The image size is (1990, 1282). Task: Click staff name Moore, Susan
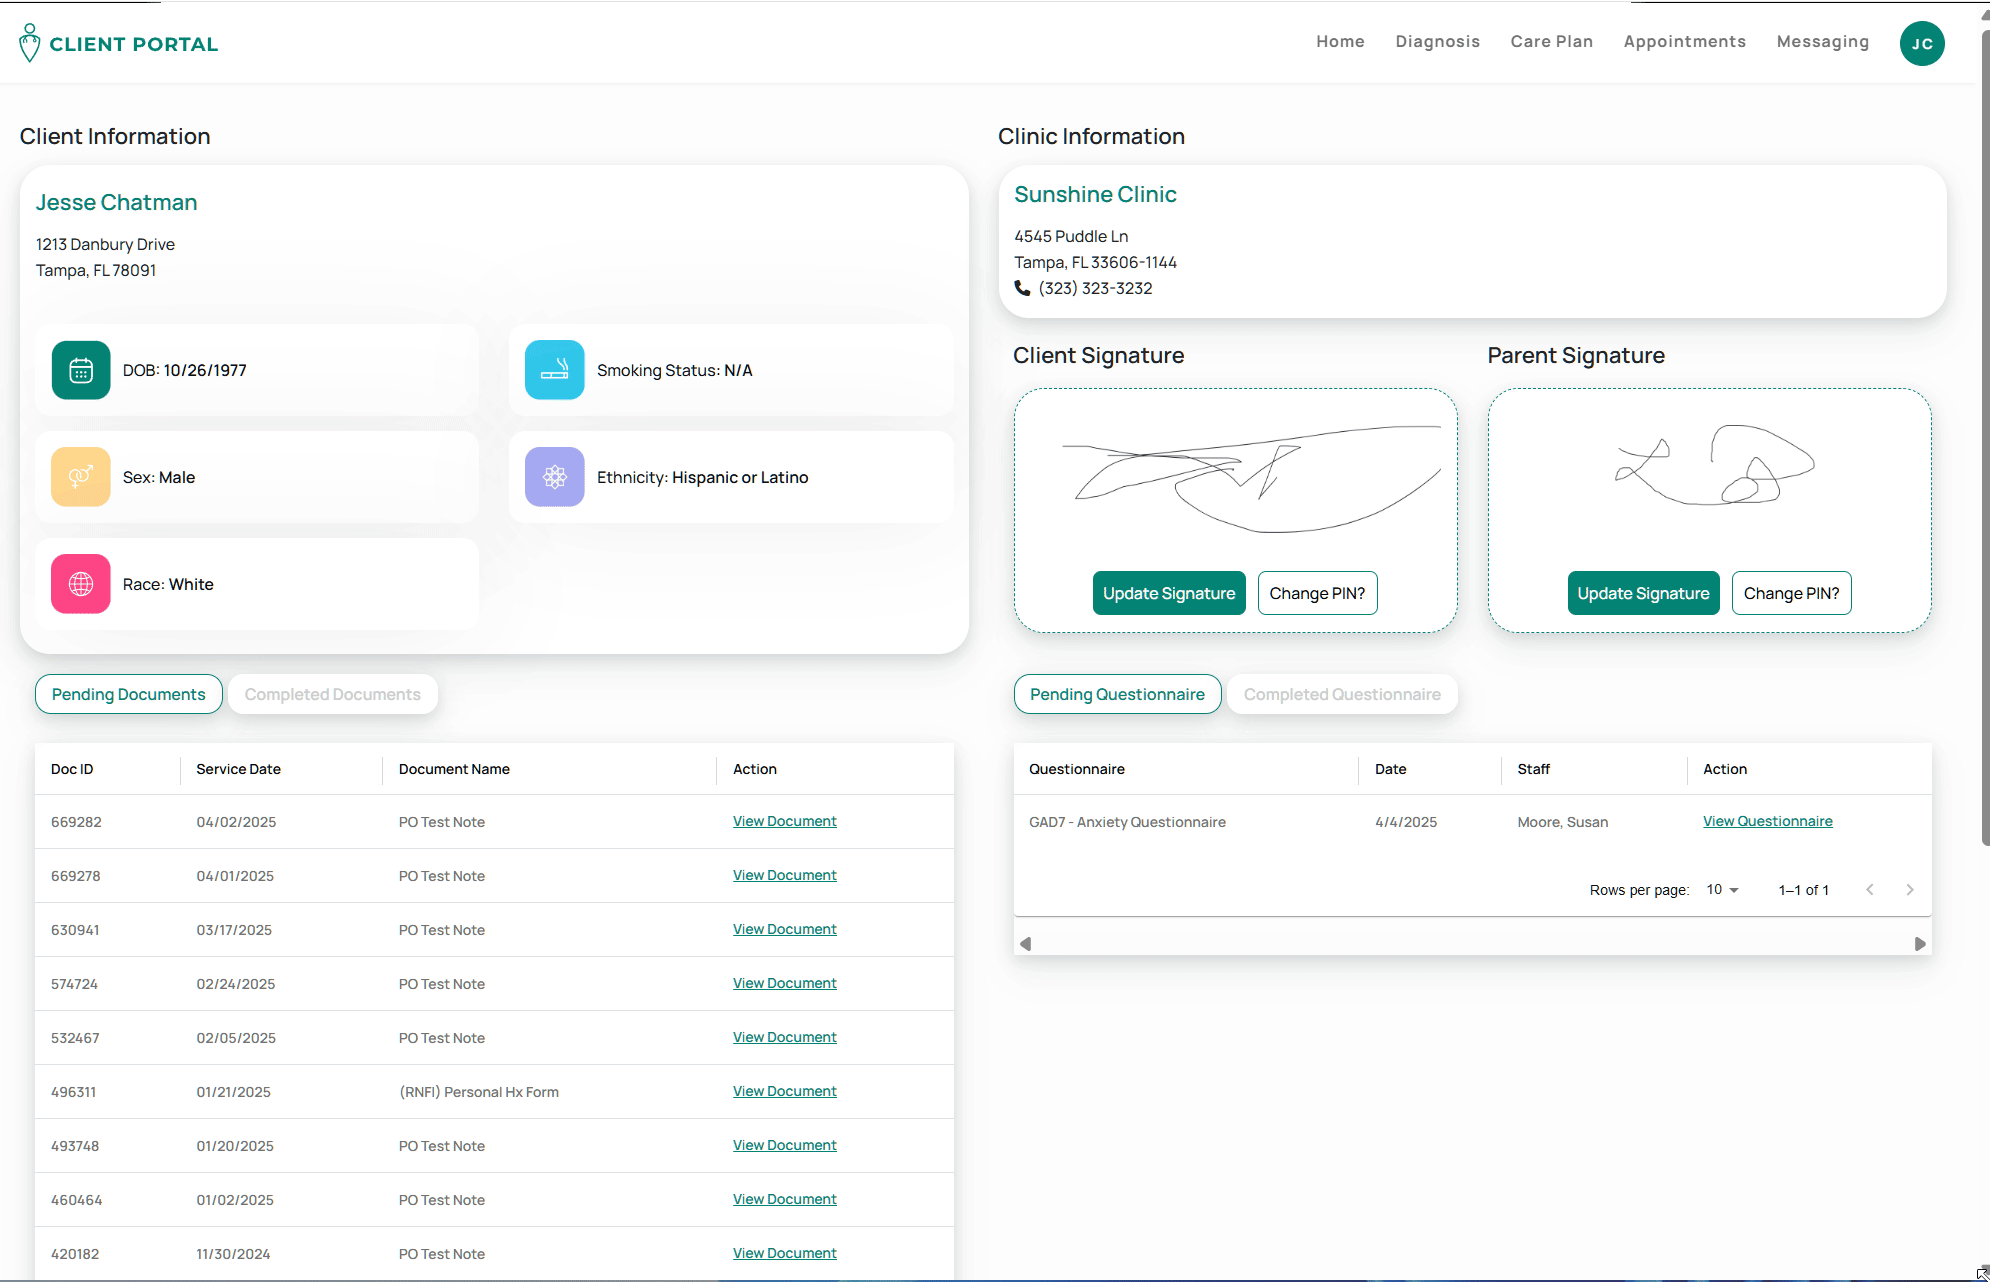[1562, 822]
